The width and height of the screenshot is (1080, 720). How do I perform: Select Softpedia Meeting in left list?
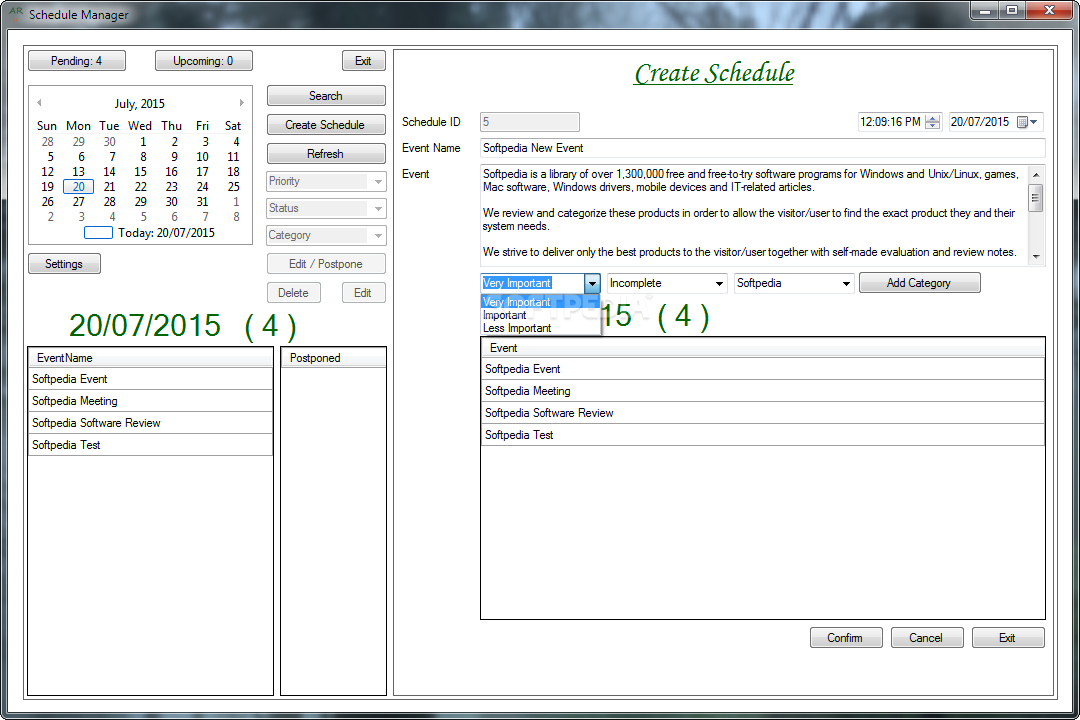(x=150, y=401)
